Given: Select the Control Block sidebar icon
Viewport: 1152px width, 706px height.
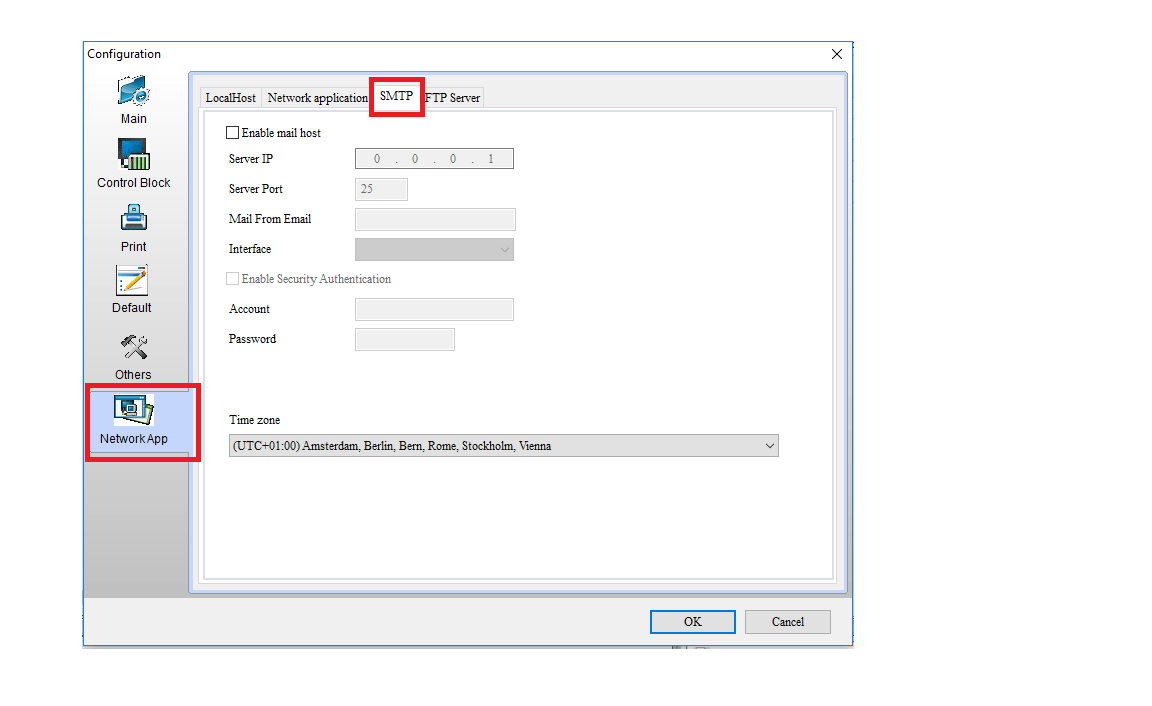Looking at the screenshot, I should (x=133, y=155).
